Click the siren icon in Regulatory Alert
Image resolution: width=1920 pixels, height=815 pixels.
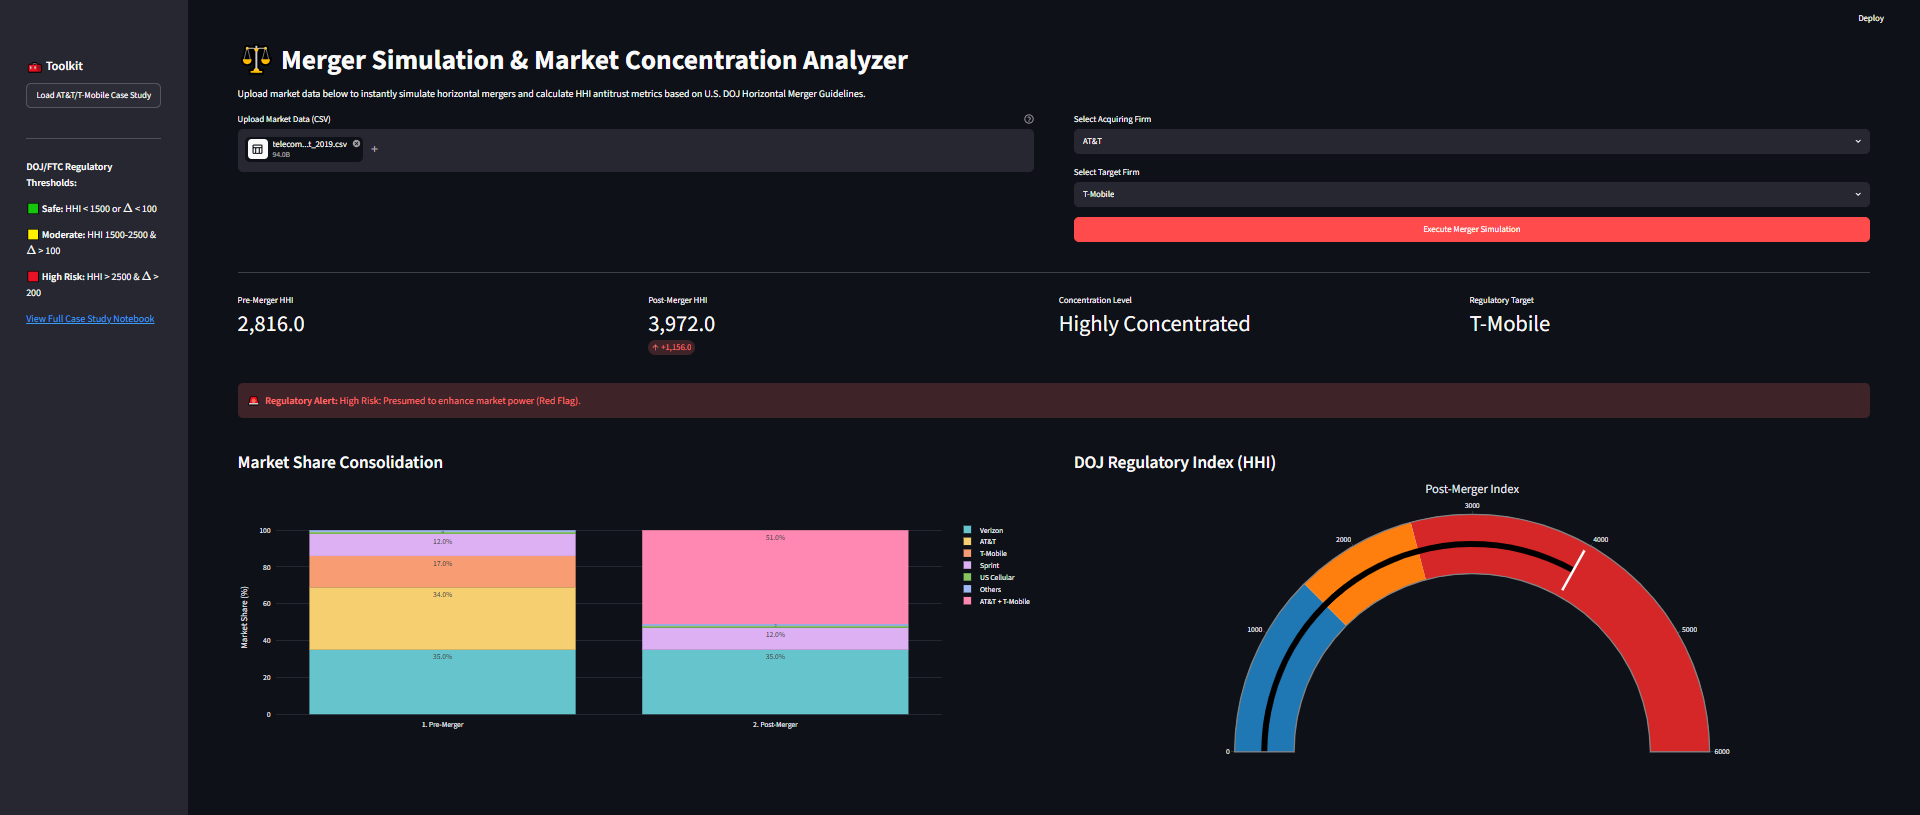click(253, 401)
